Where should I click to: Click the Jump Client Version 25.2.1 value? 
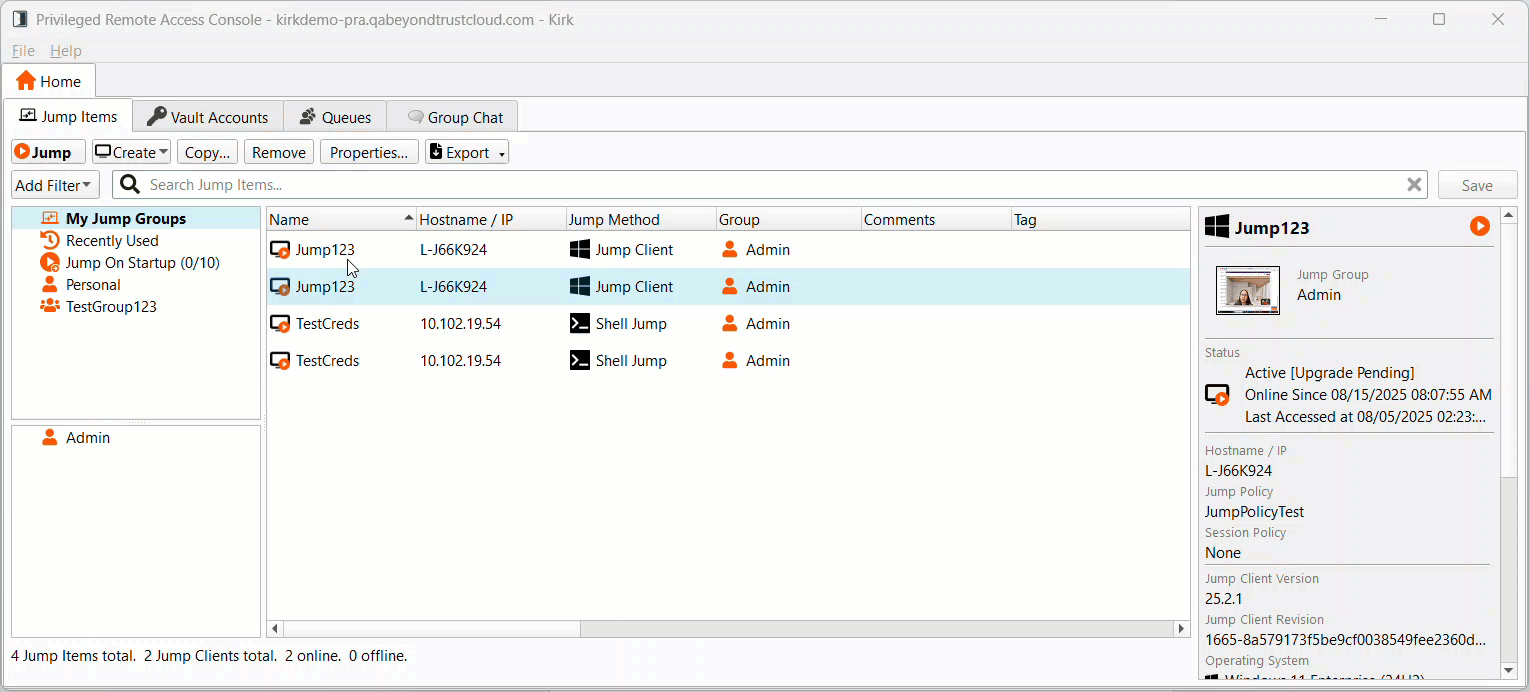pos(1223,599)
